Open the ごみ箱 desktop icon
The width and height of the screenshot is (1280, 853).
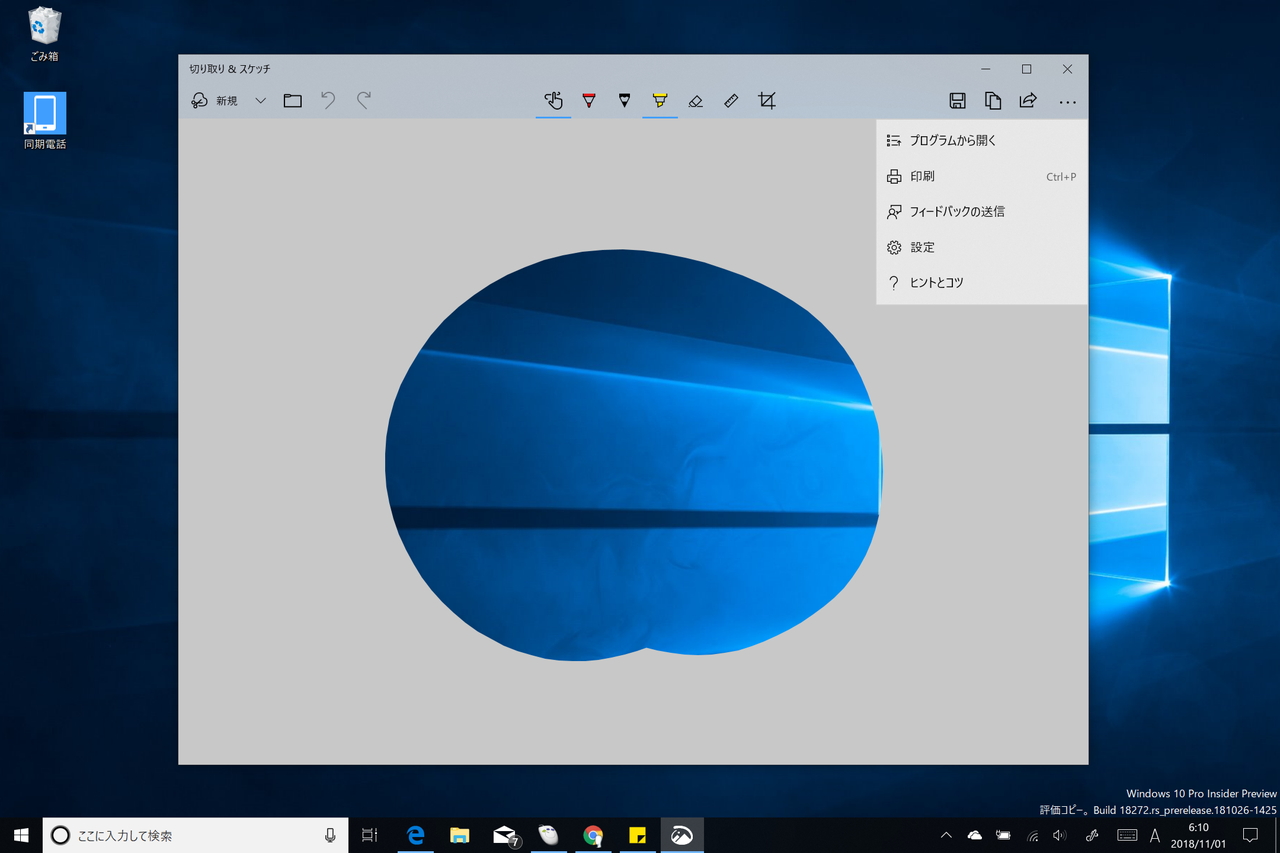[x=44, y=35]
